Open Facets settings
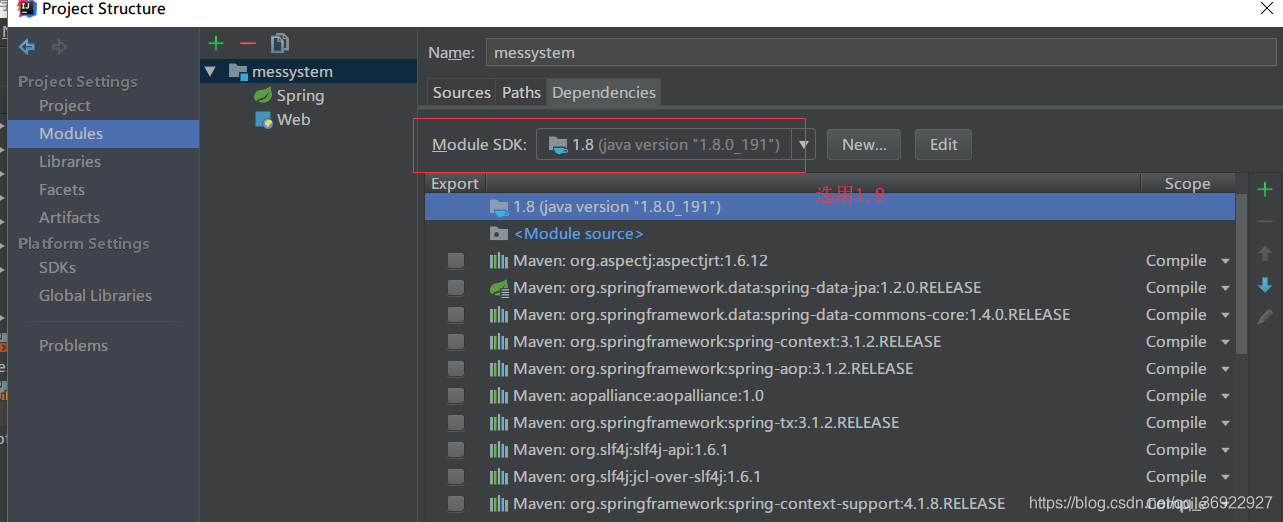Viewport: 1283px width, 522px height. pyautogui.click(x=62, y=189)
